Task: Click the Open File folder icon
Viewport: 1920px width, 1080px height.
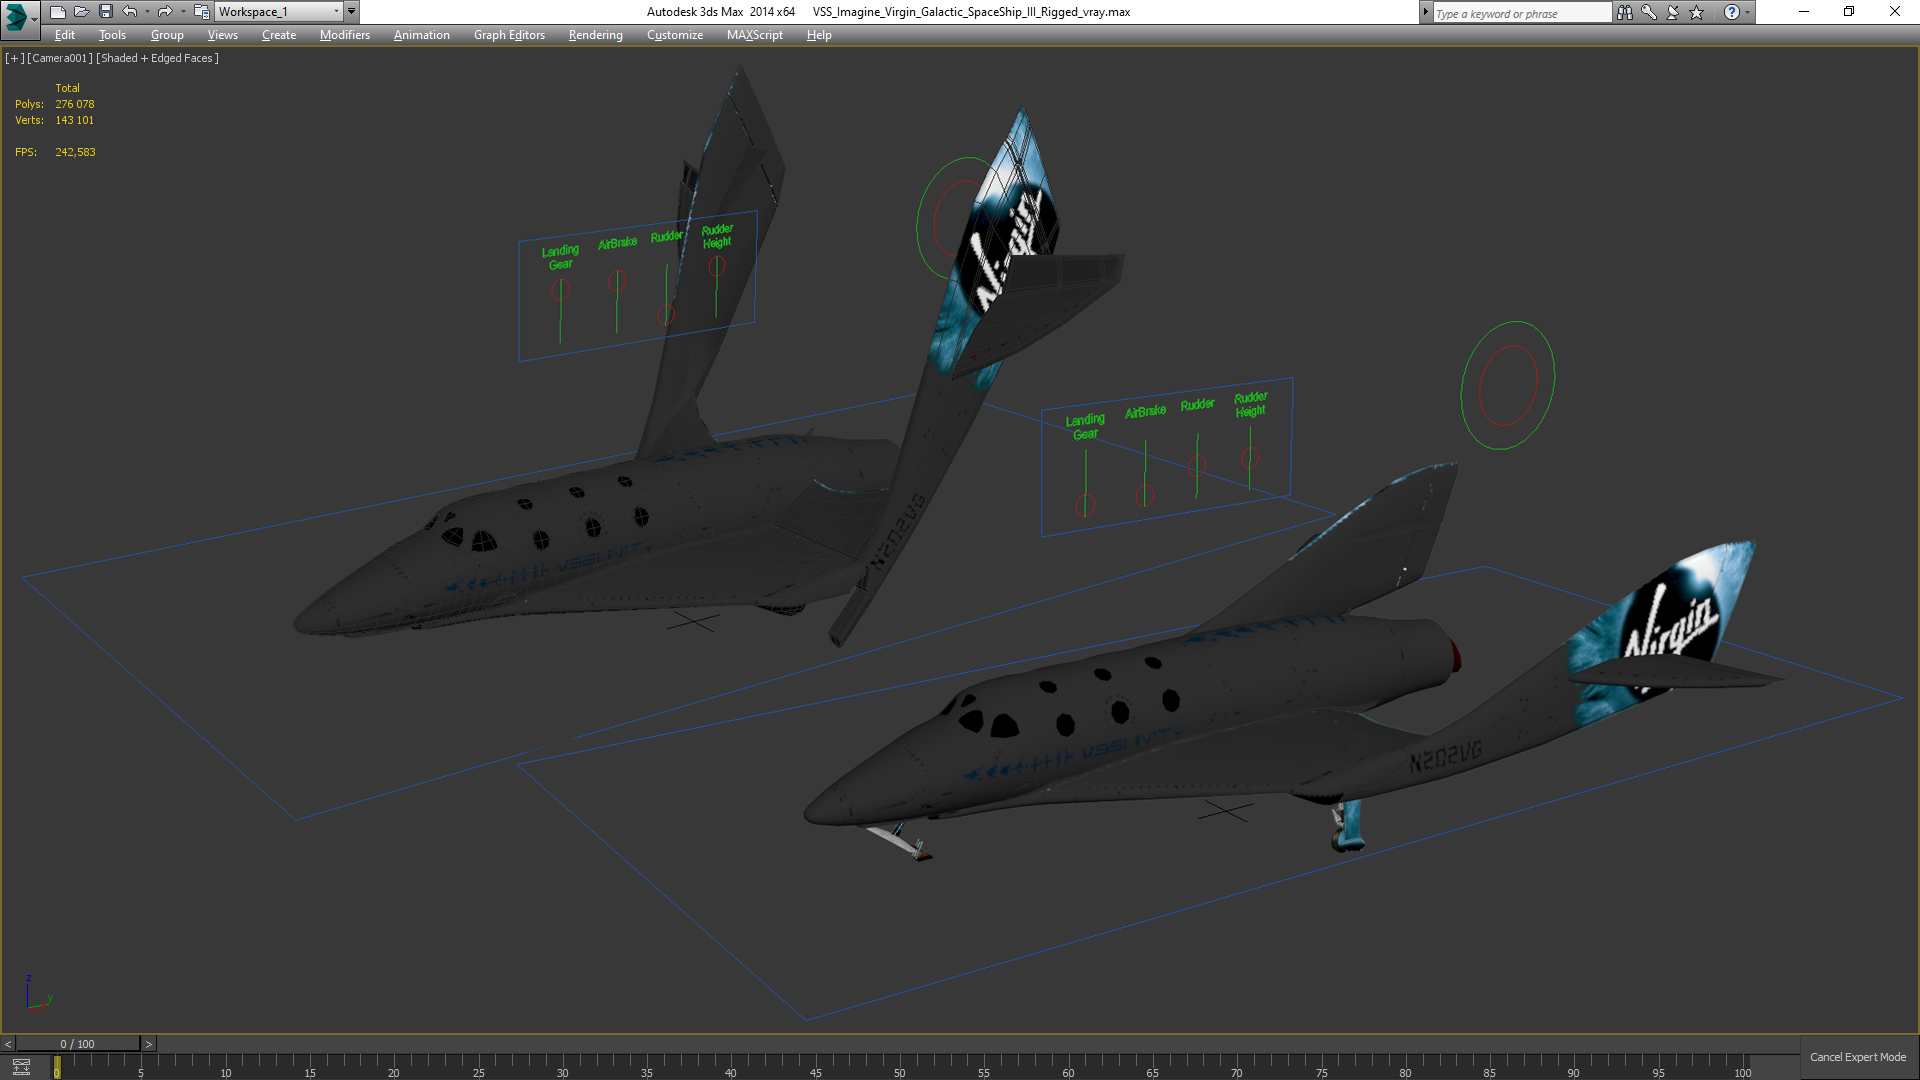Action: click(81, 12)
